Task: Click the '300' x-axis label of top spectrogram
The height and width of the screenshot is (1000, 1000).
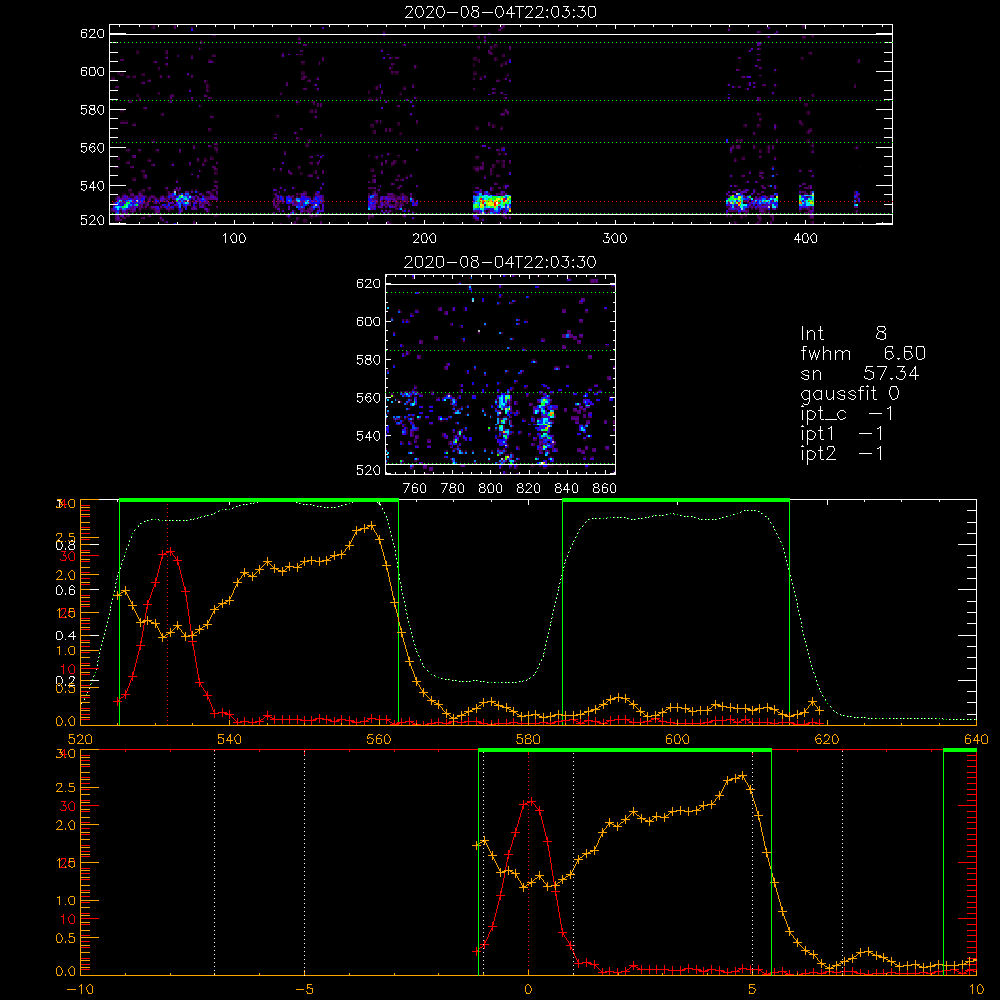Action: point(615,239)
